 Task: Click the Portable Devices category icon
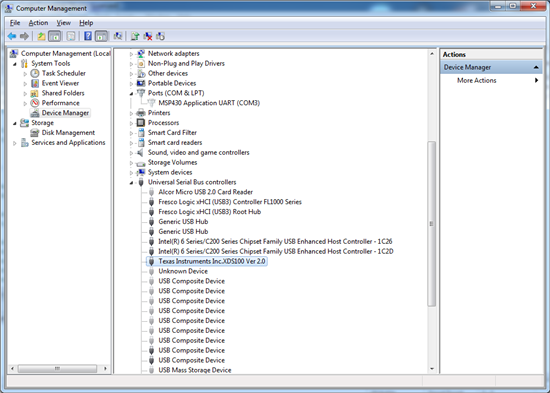click(x=141, y=83)
